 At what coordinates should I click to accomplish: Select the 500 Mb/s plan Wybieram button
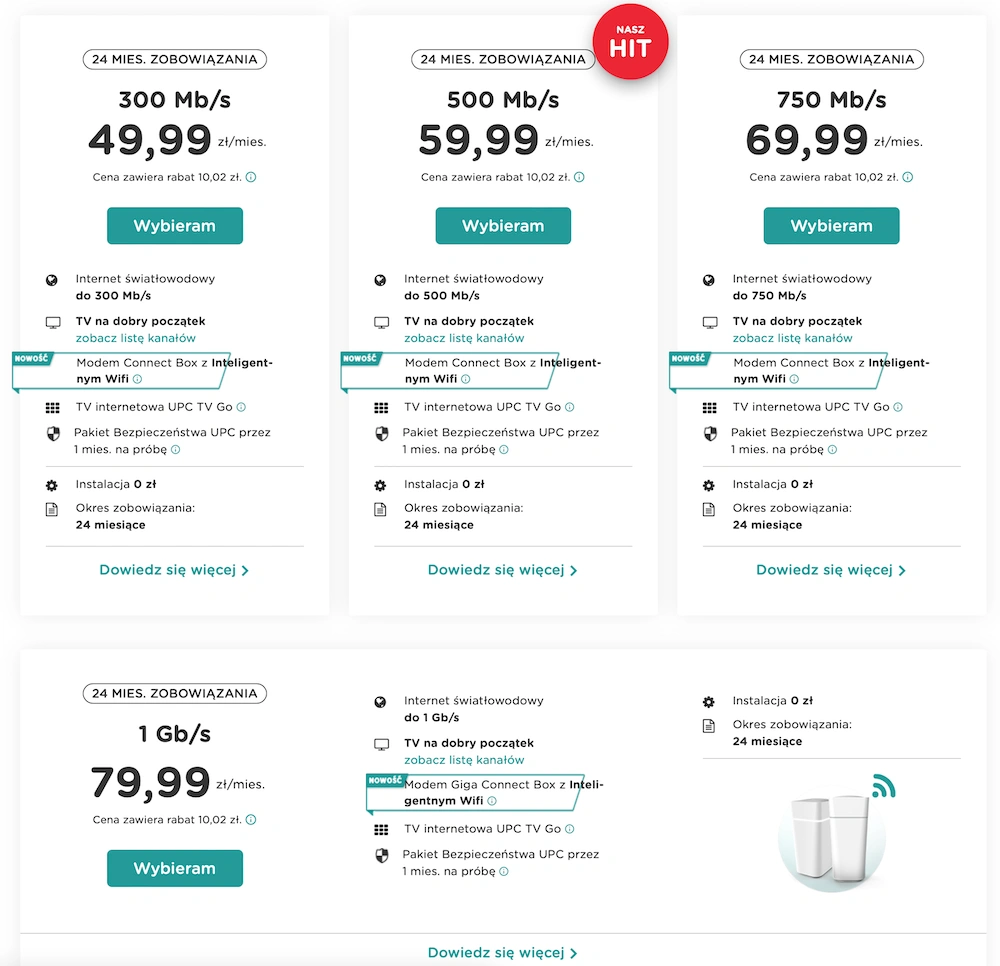pos(503,226)
